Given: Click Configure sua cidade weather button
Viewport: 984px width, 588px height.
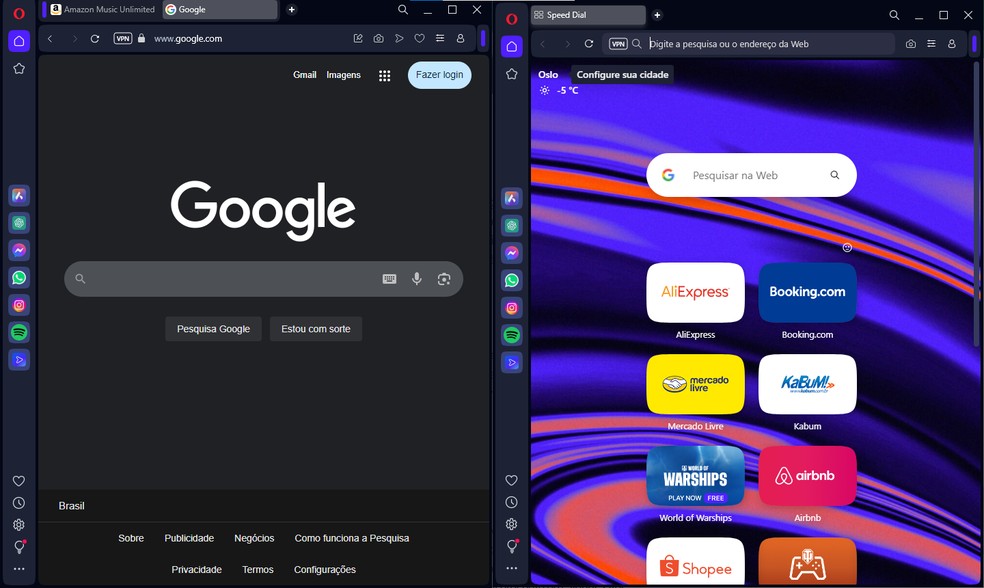Looking at the screenshot, I should pos(623,75).
